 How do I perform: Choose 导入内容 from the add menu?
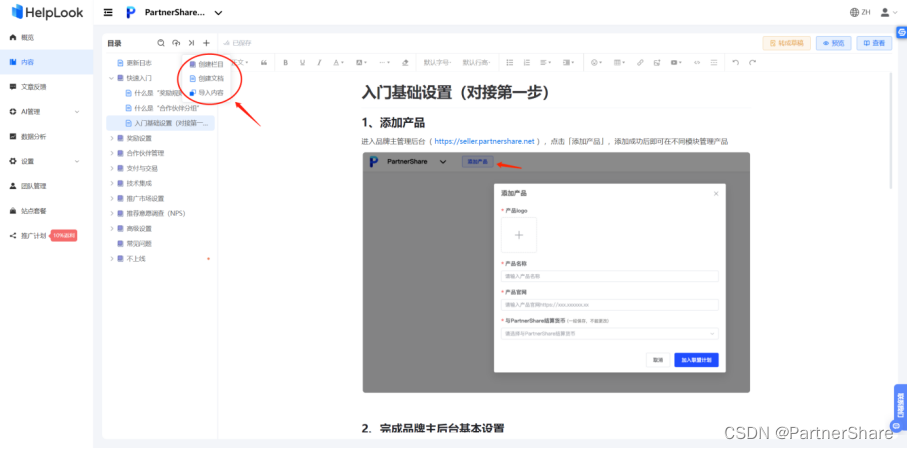207,93
